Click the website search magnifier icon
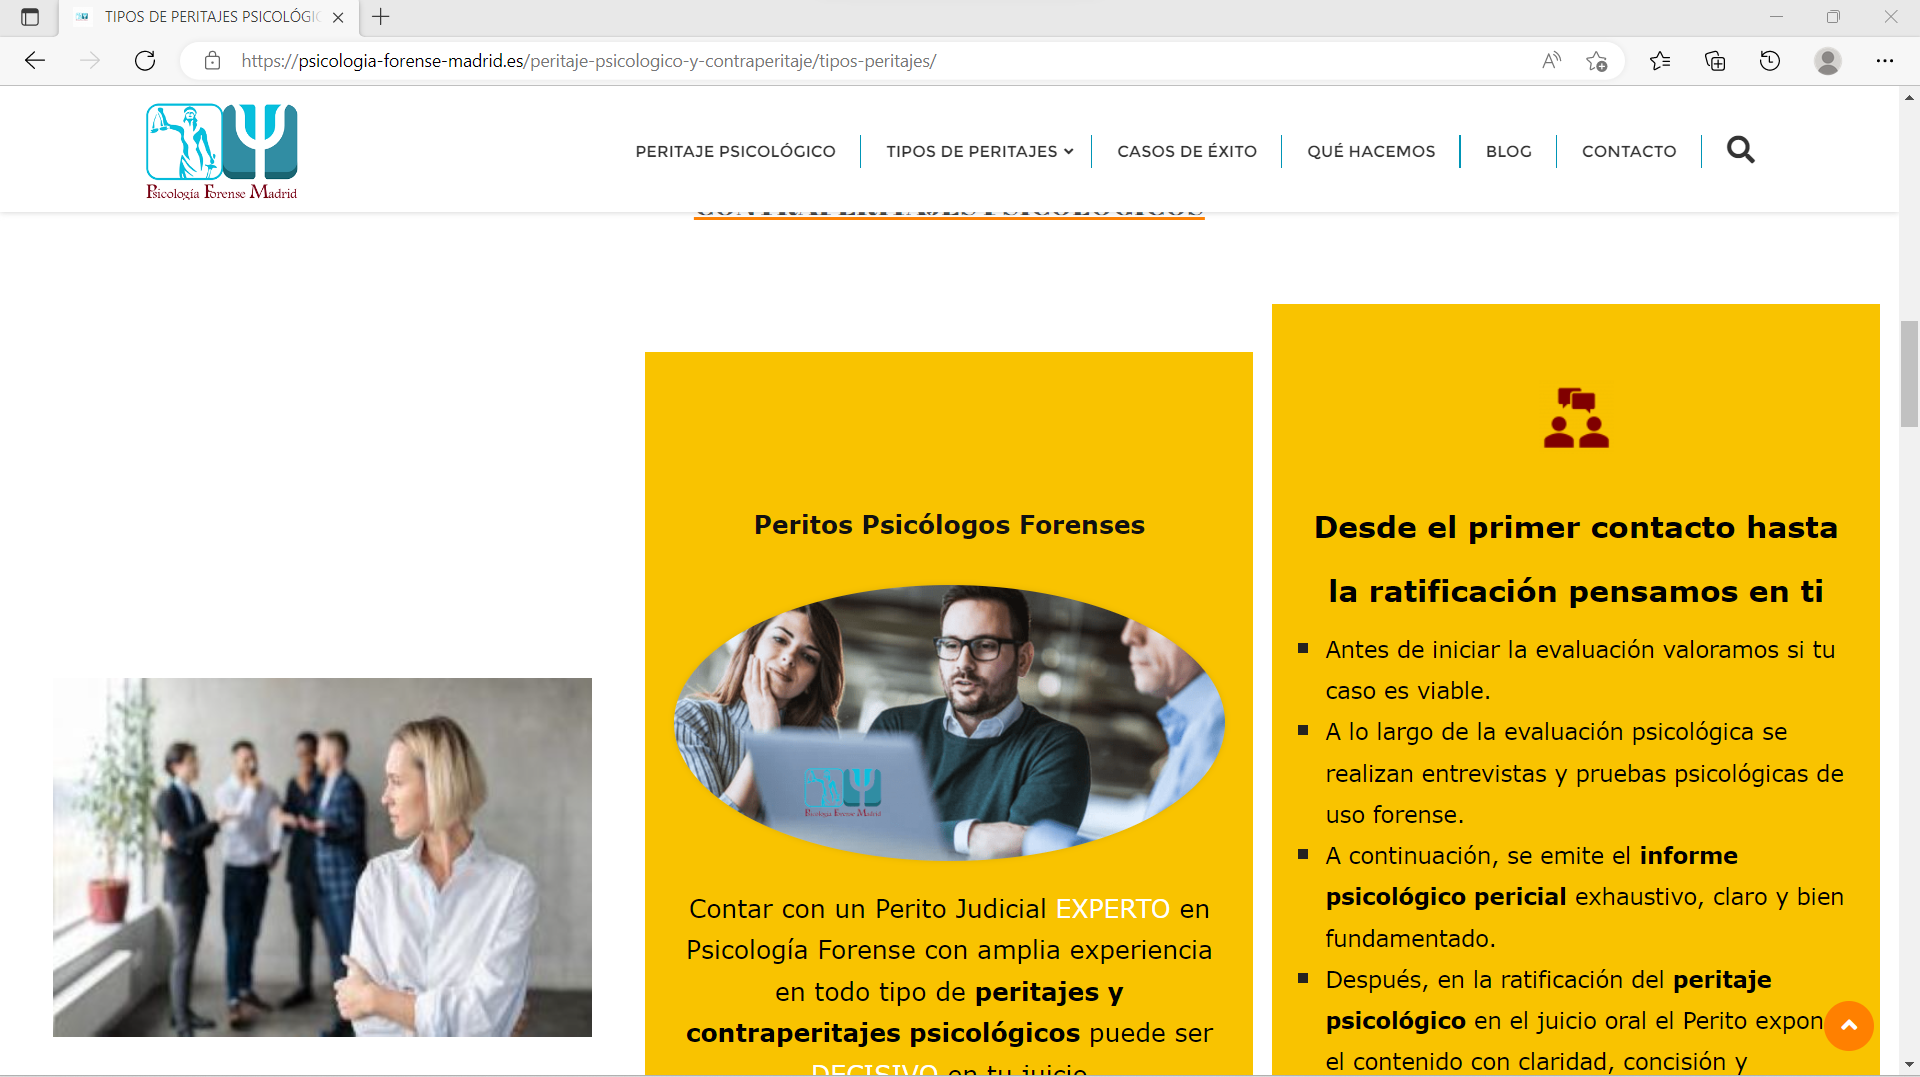Viewport: 1920px width, 1077px height. [1740, 150]
